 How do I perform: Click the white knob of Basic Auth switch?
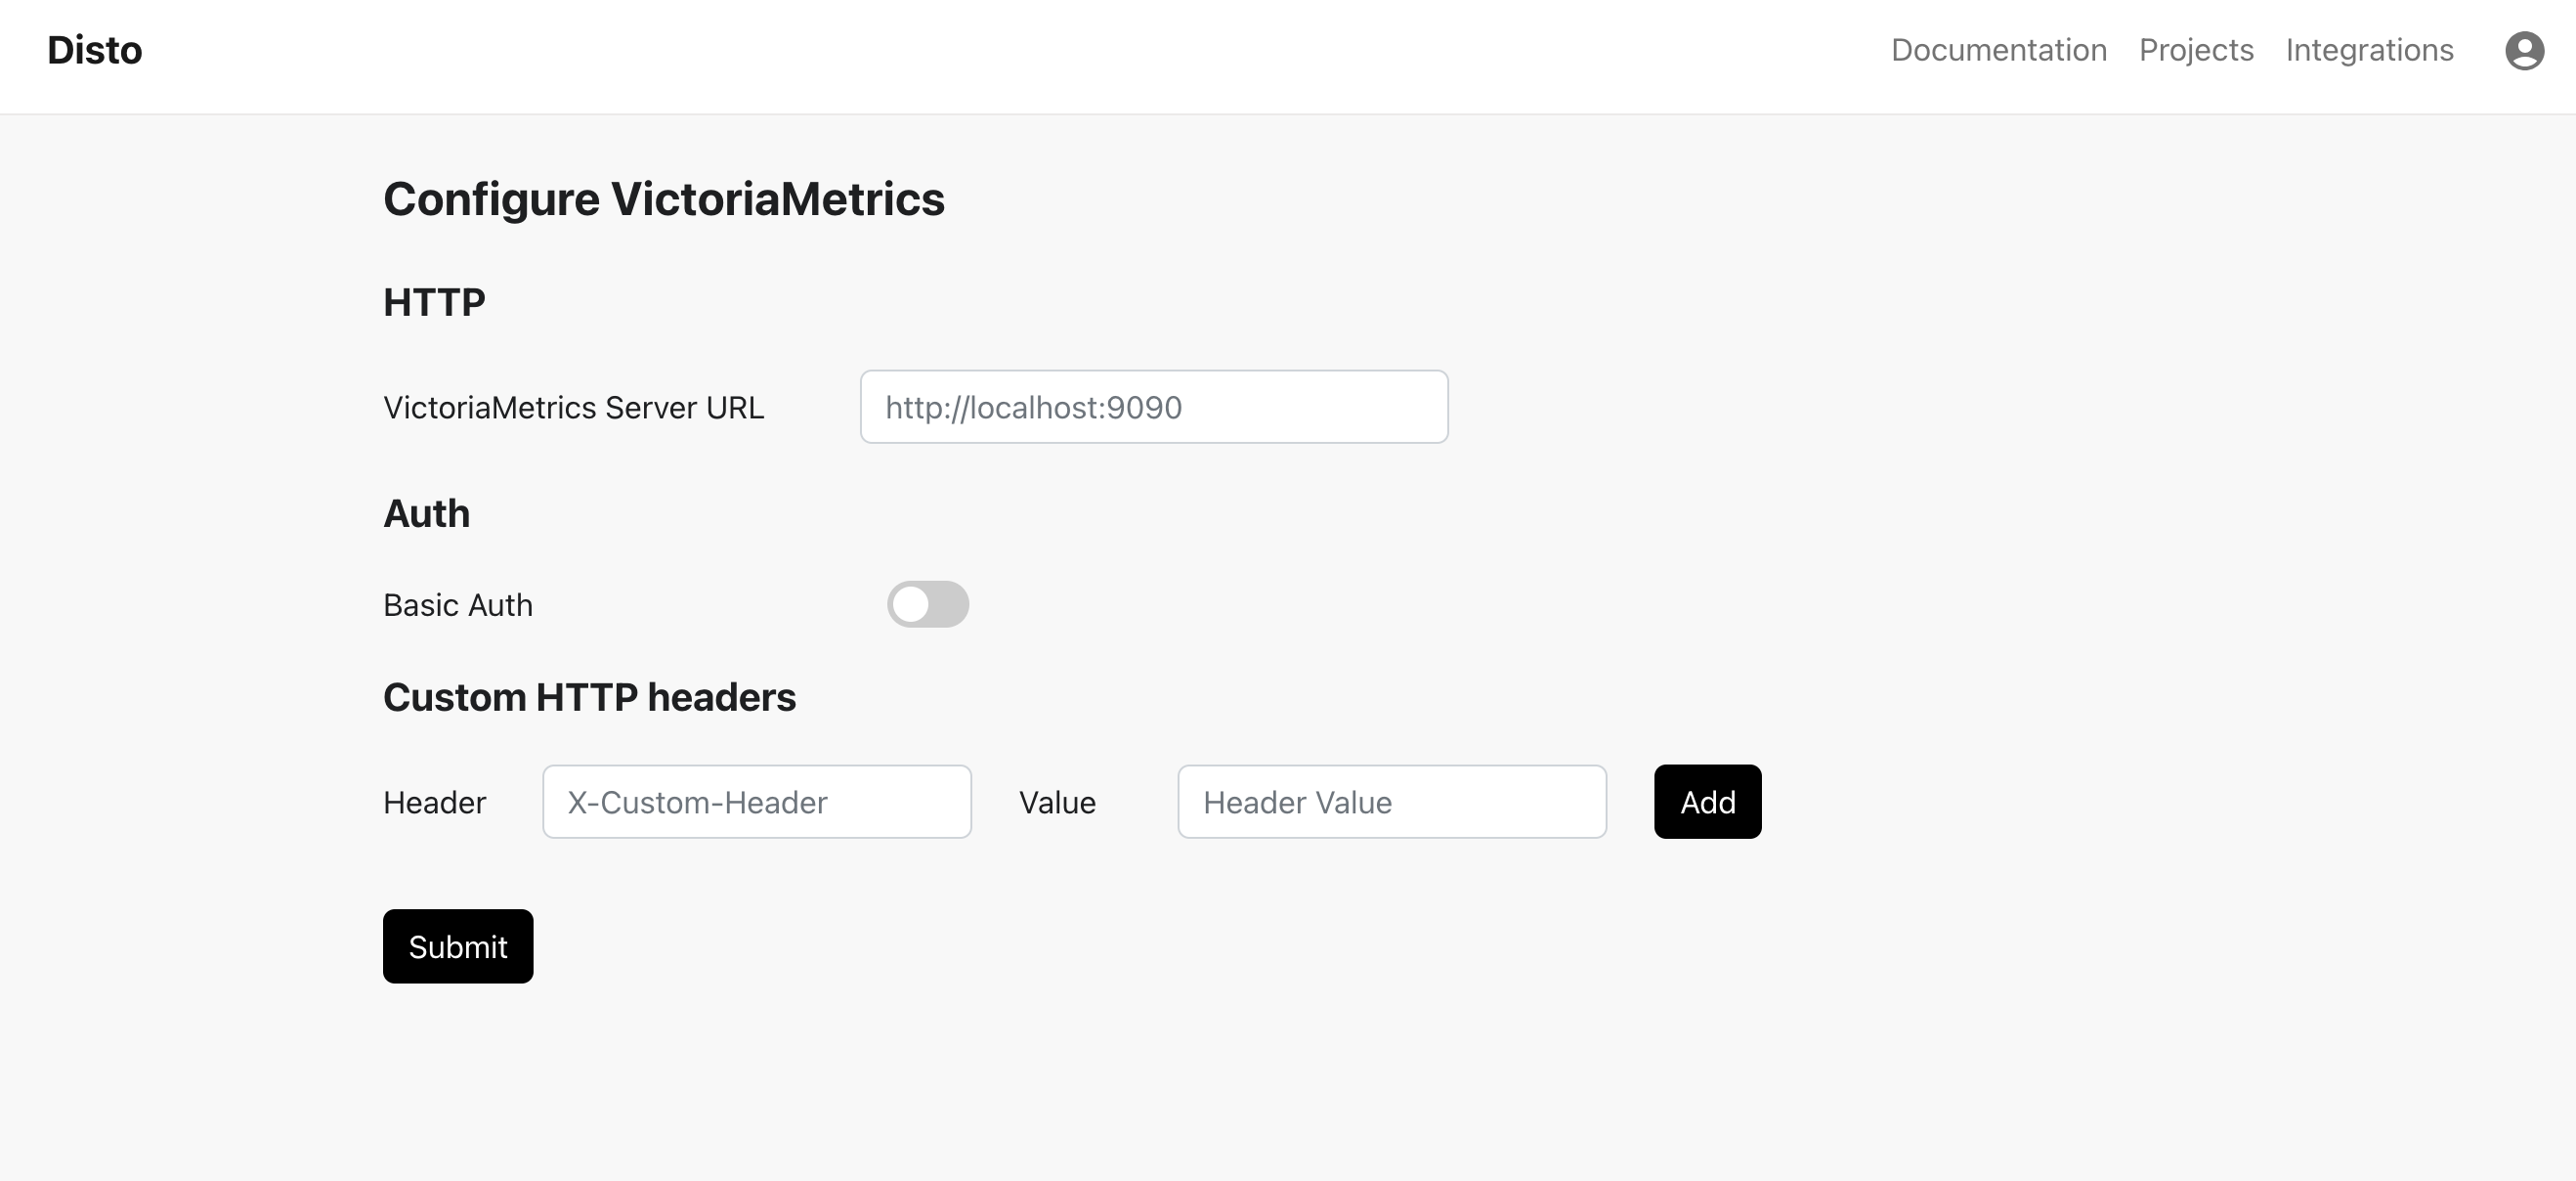click(911, 604)
